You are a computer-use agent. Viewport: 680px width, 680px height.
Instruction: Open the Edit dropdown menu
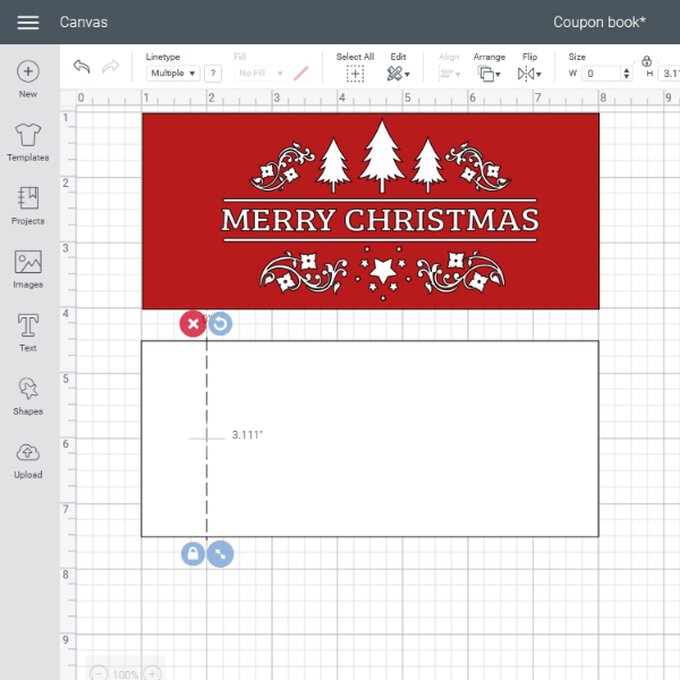(x=398, y=74)
